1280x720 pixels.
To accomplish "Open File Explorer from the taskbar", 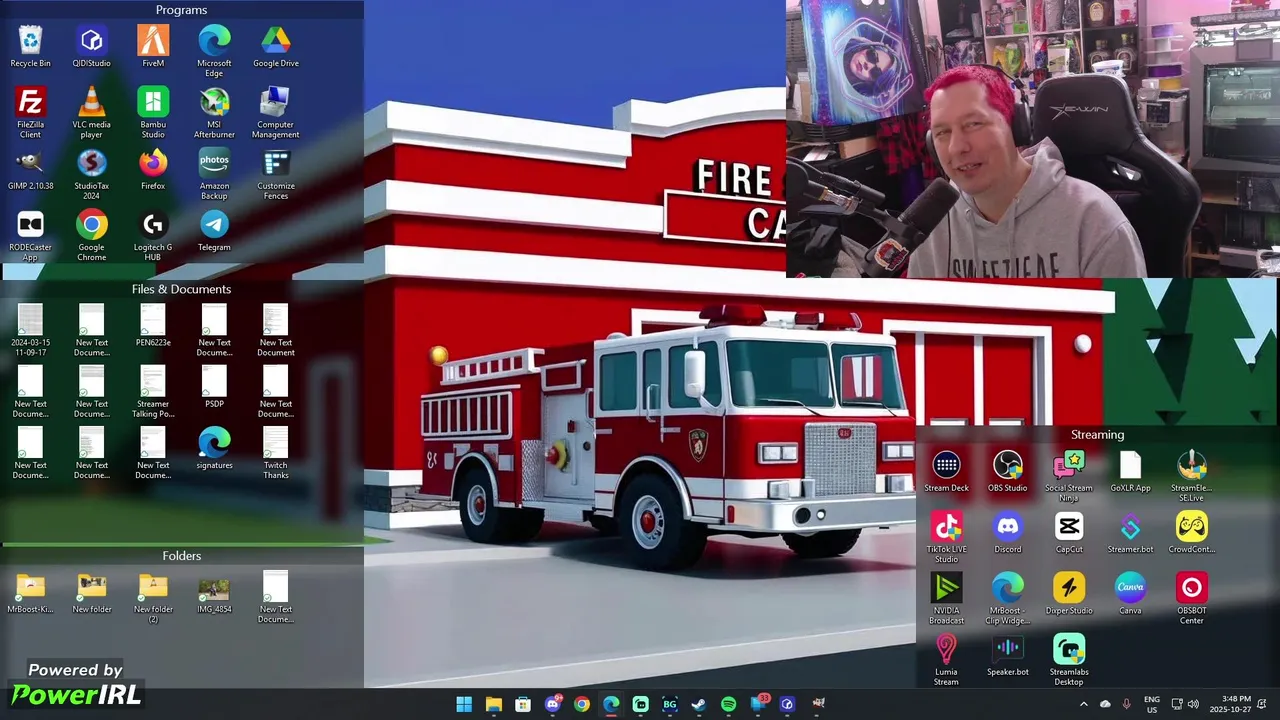I will coord(493,704).
